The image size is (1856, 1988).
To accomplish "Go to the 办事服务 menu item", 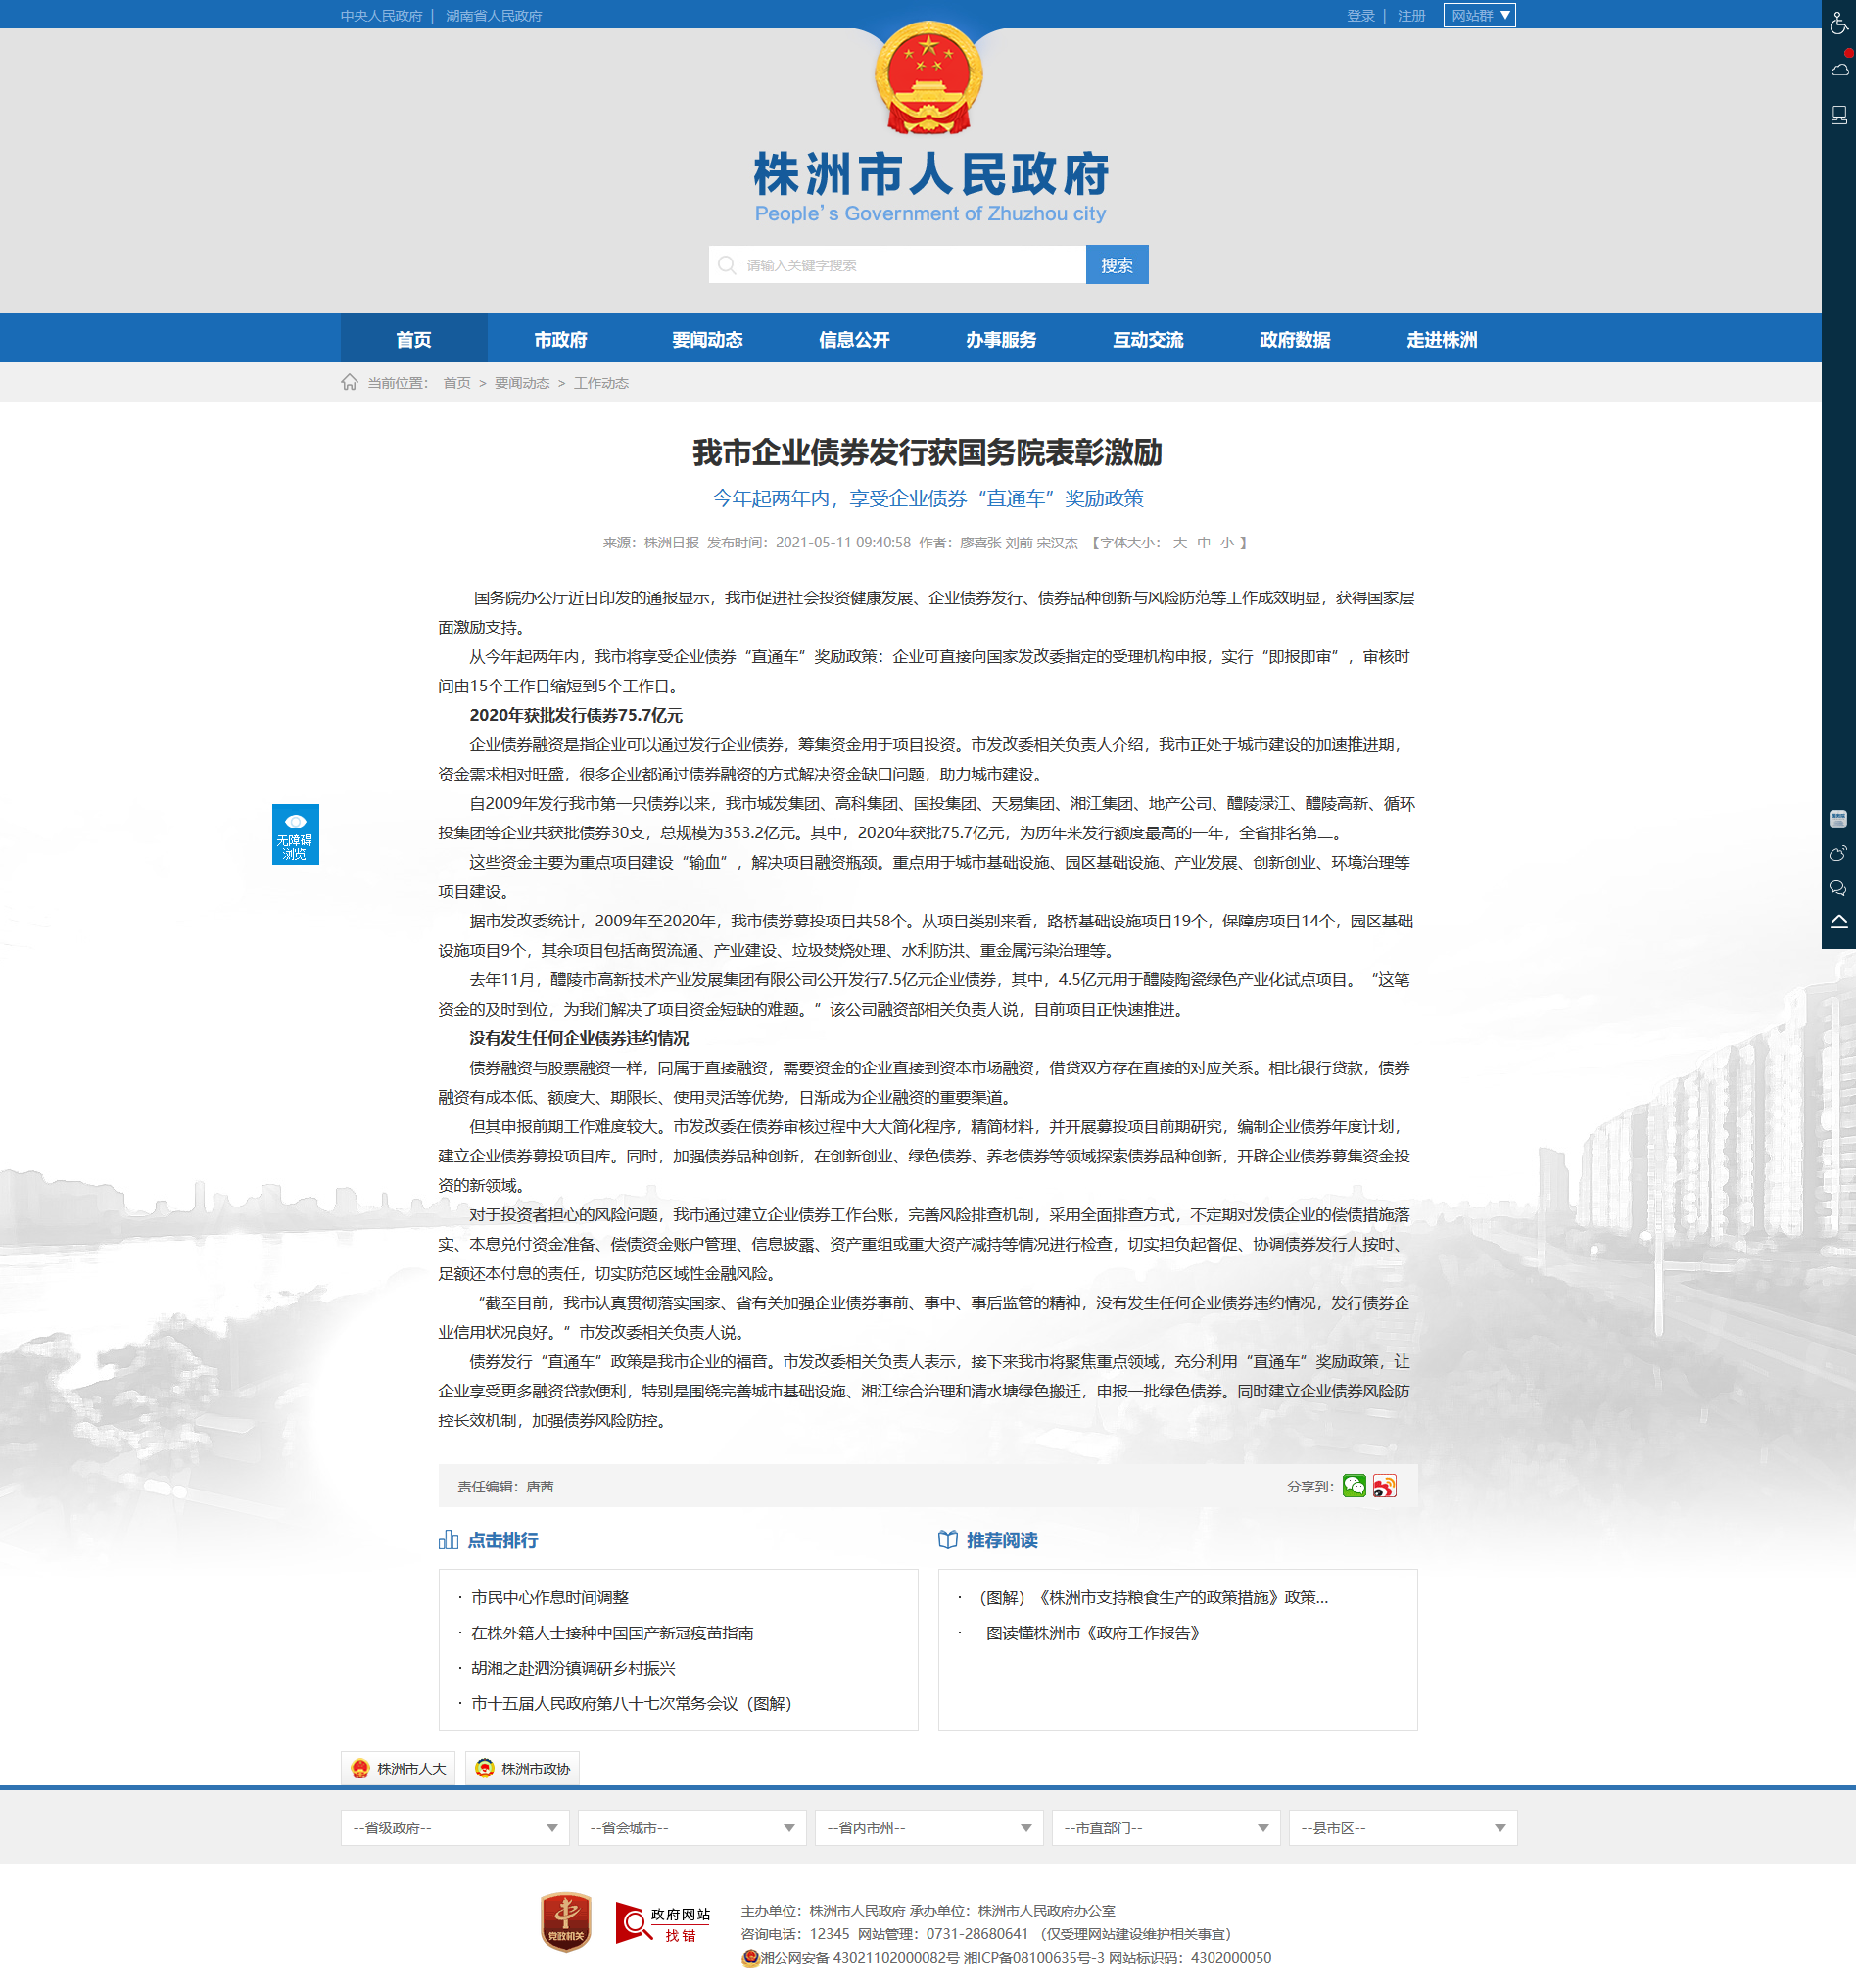I will coord(1000,340).
